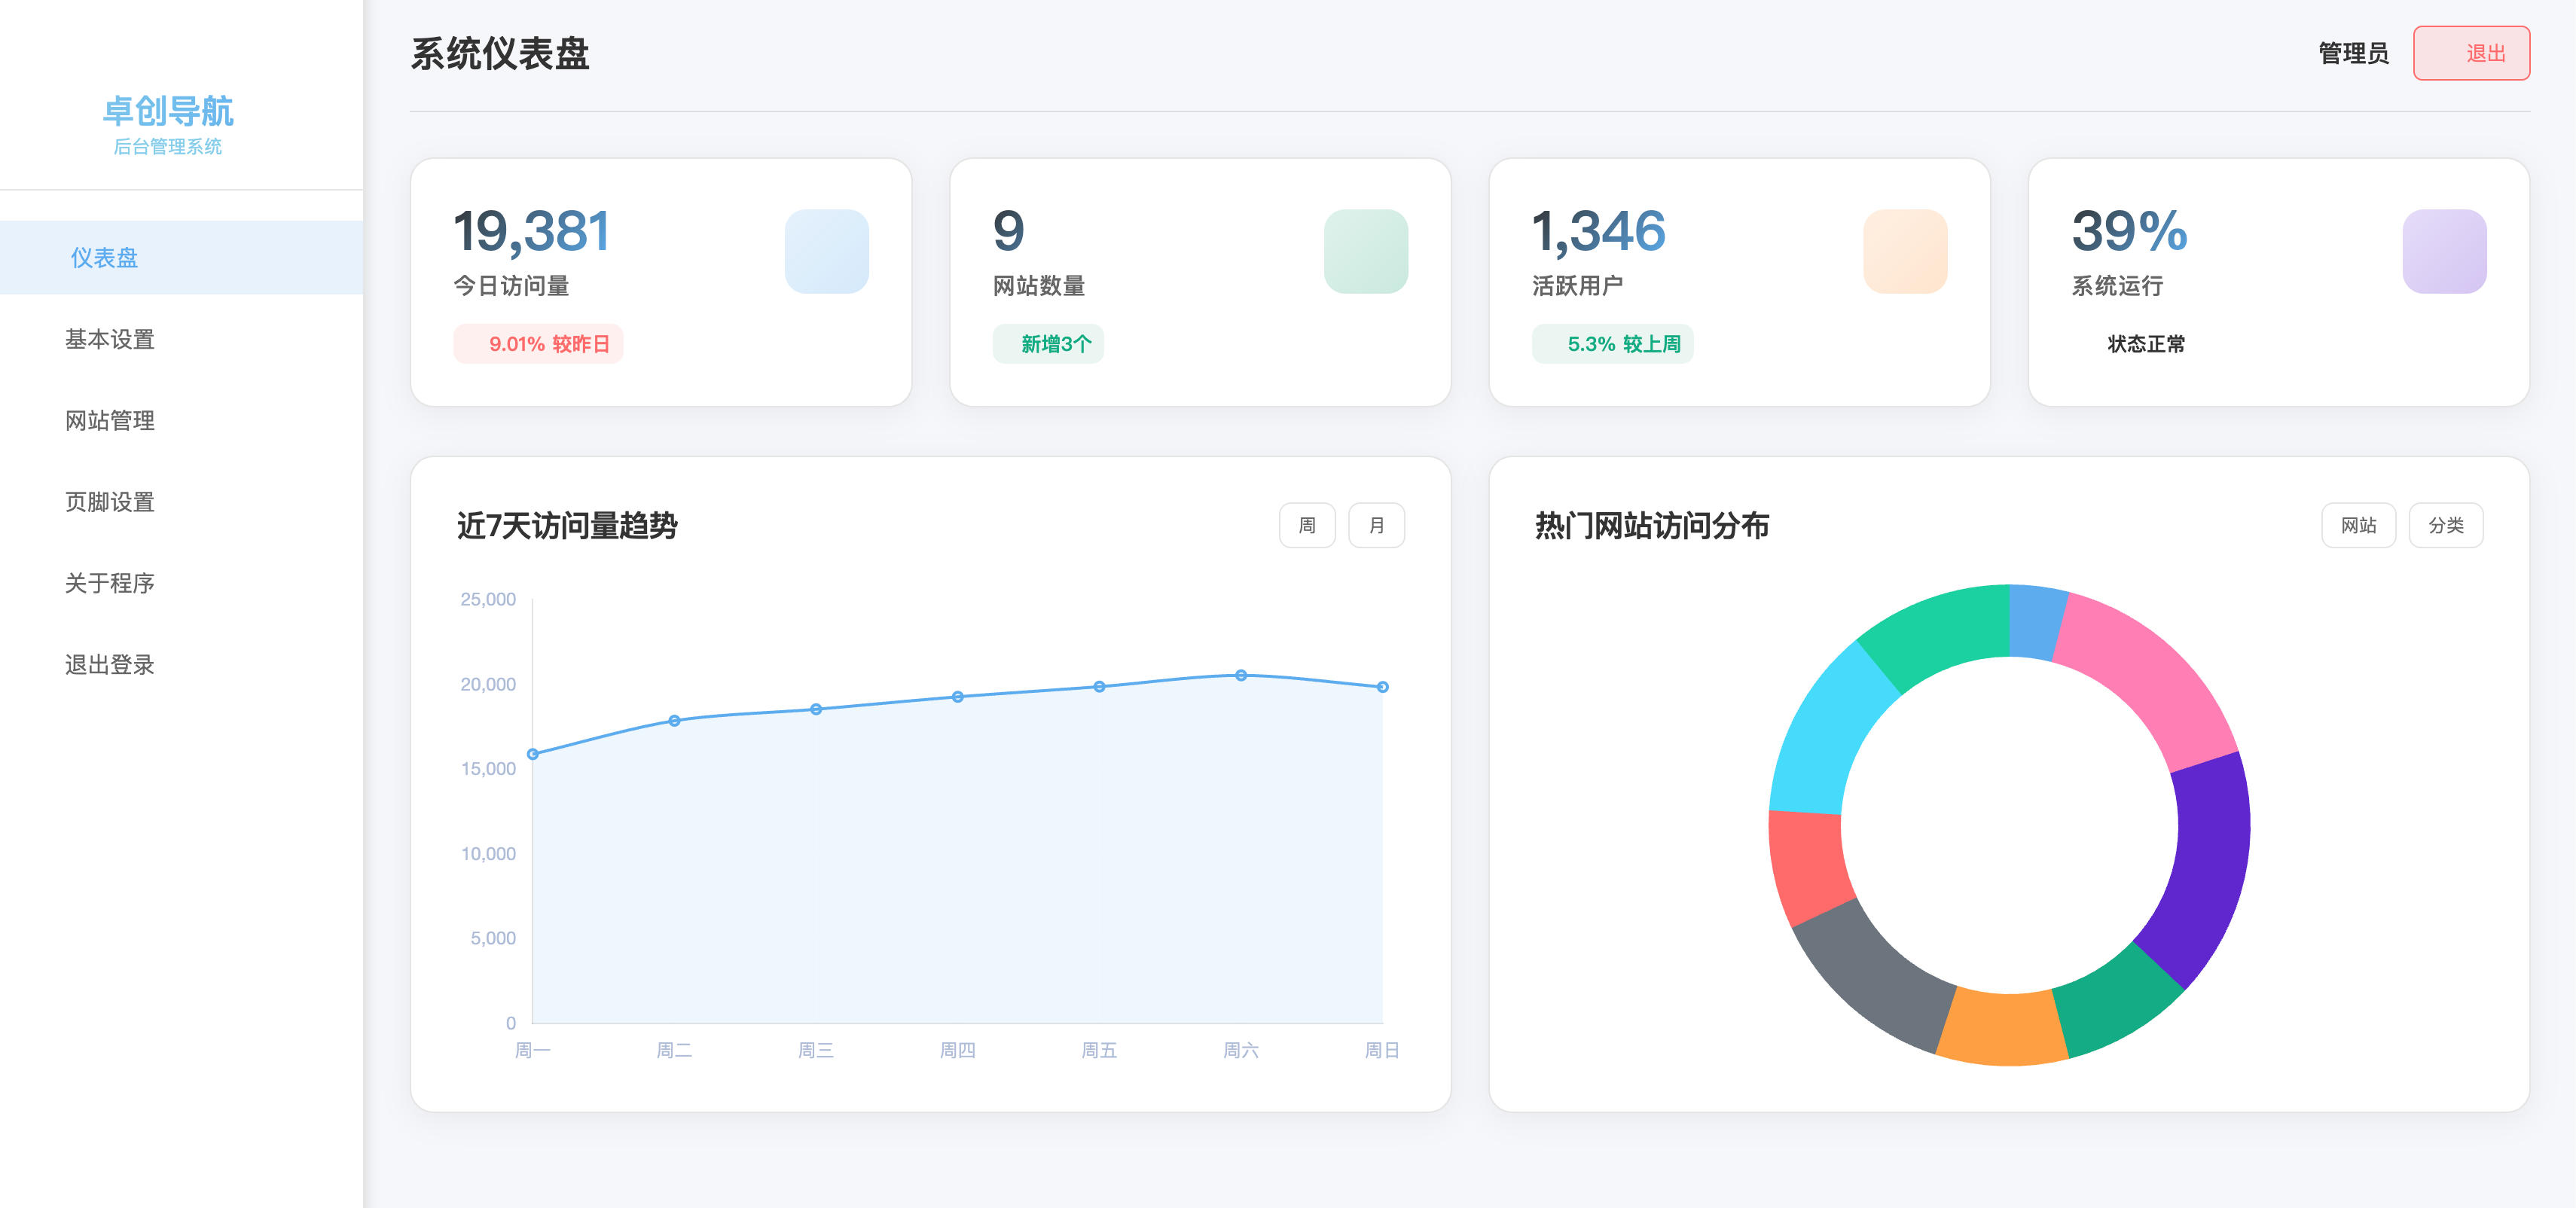Open 网站管理 from the sidebar
2576x1208 pixels.
181,420
